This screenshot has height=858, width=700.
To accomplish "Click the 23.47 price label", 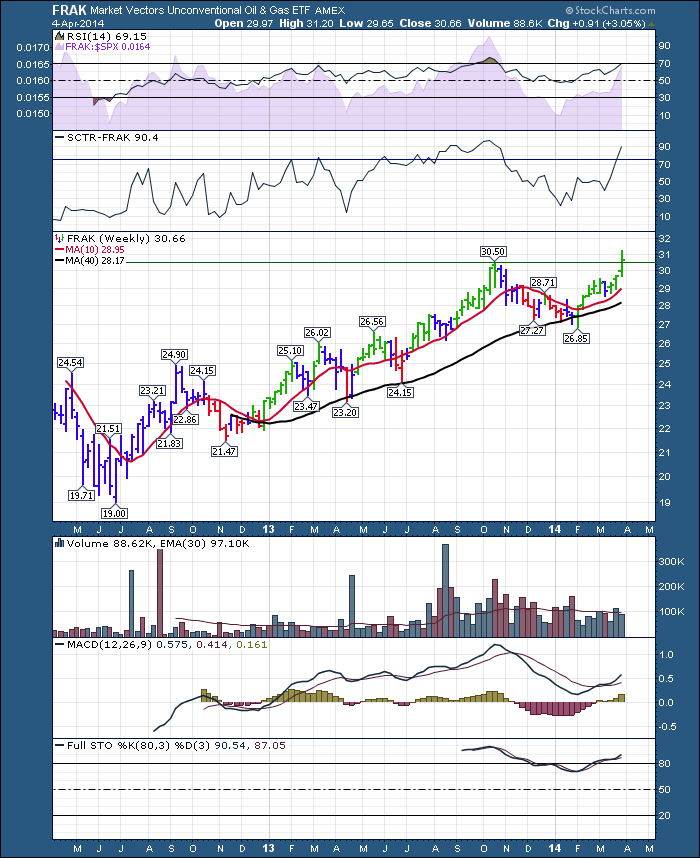I will pos(306,407).
